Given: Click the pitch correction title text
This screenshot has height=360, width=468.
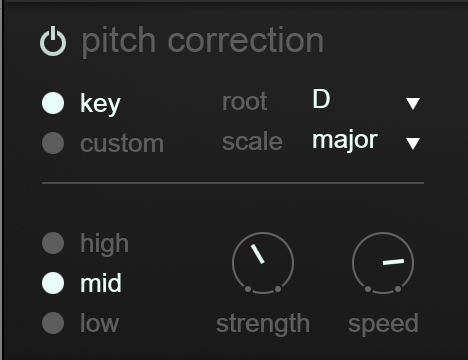Looking at the screenshot, I should point(203,41).
